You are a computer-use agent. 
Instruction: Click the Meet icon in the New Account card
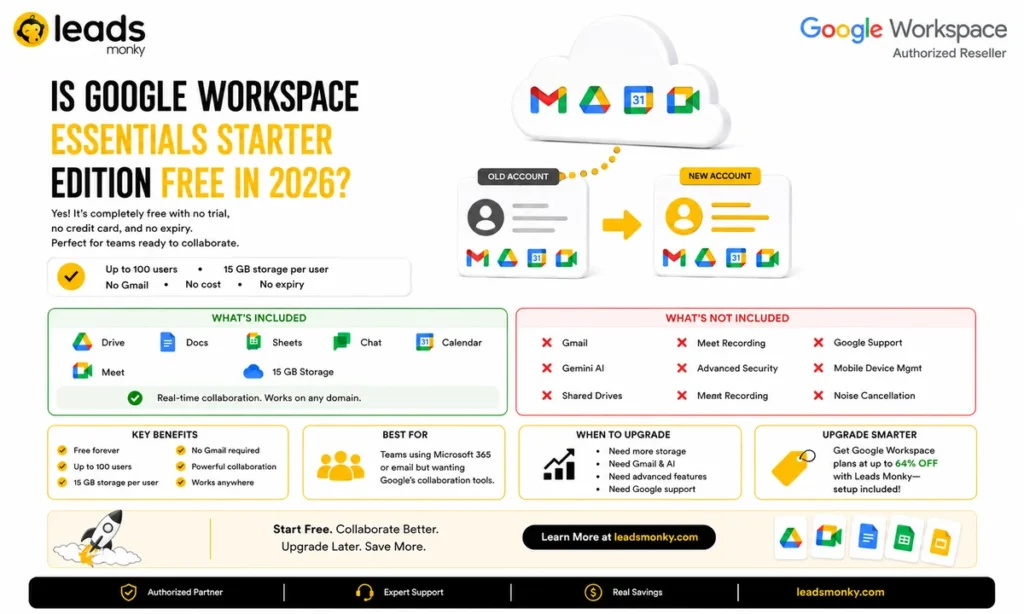click(x=767, y=258)
